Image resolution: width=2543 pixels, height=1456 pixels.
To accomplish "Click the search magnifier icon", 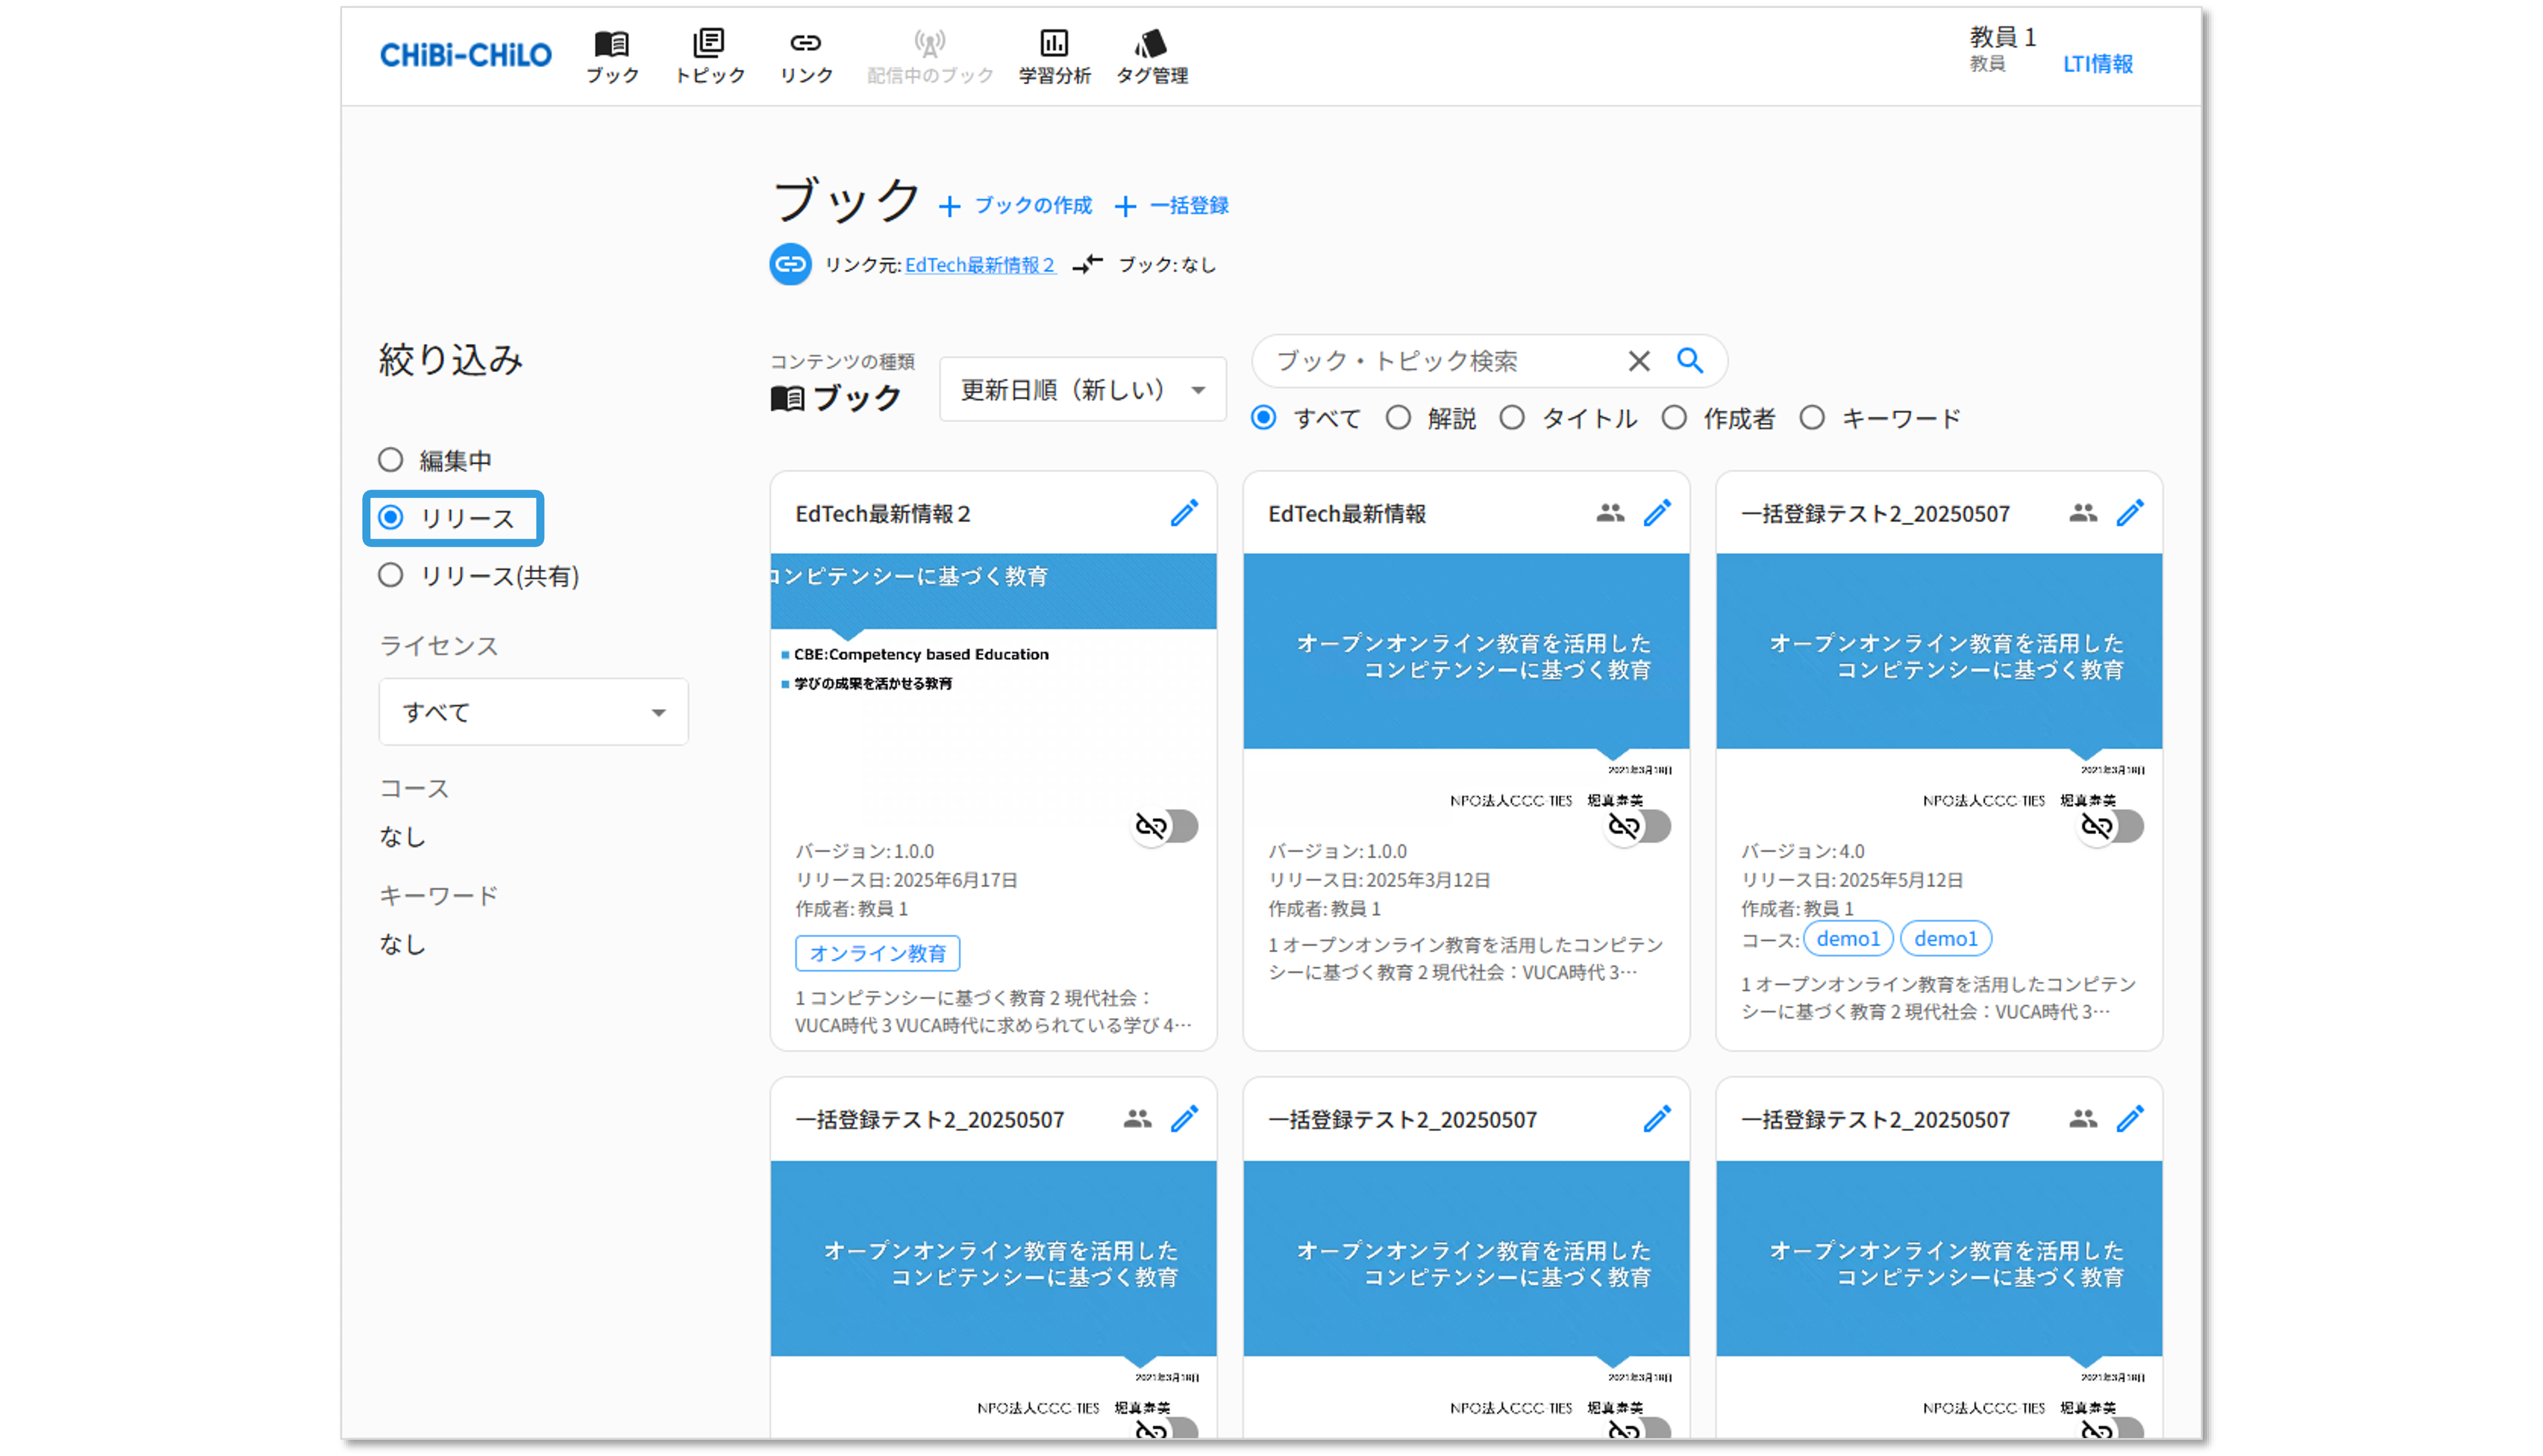I will (x=1689, y=360).
